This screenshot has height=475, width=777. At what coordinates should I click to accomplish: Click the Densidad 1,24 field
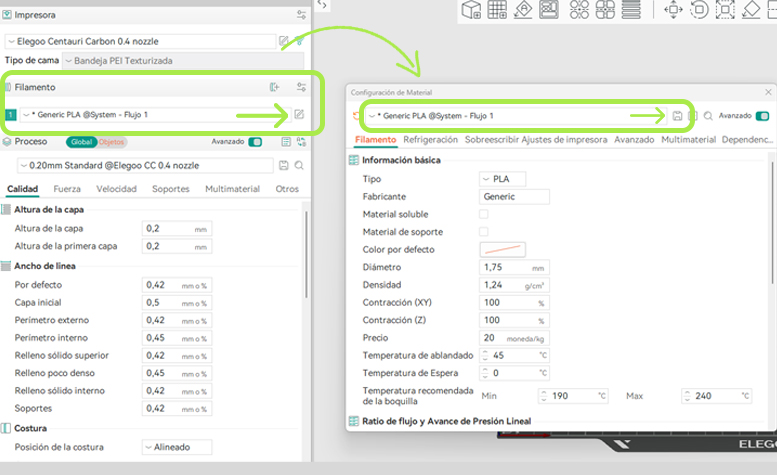[x=514, y=285]
